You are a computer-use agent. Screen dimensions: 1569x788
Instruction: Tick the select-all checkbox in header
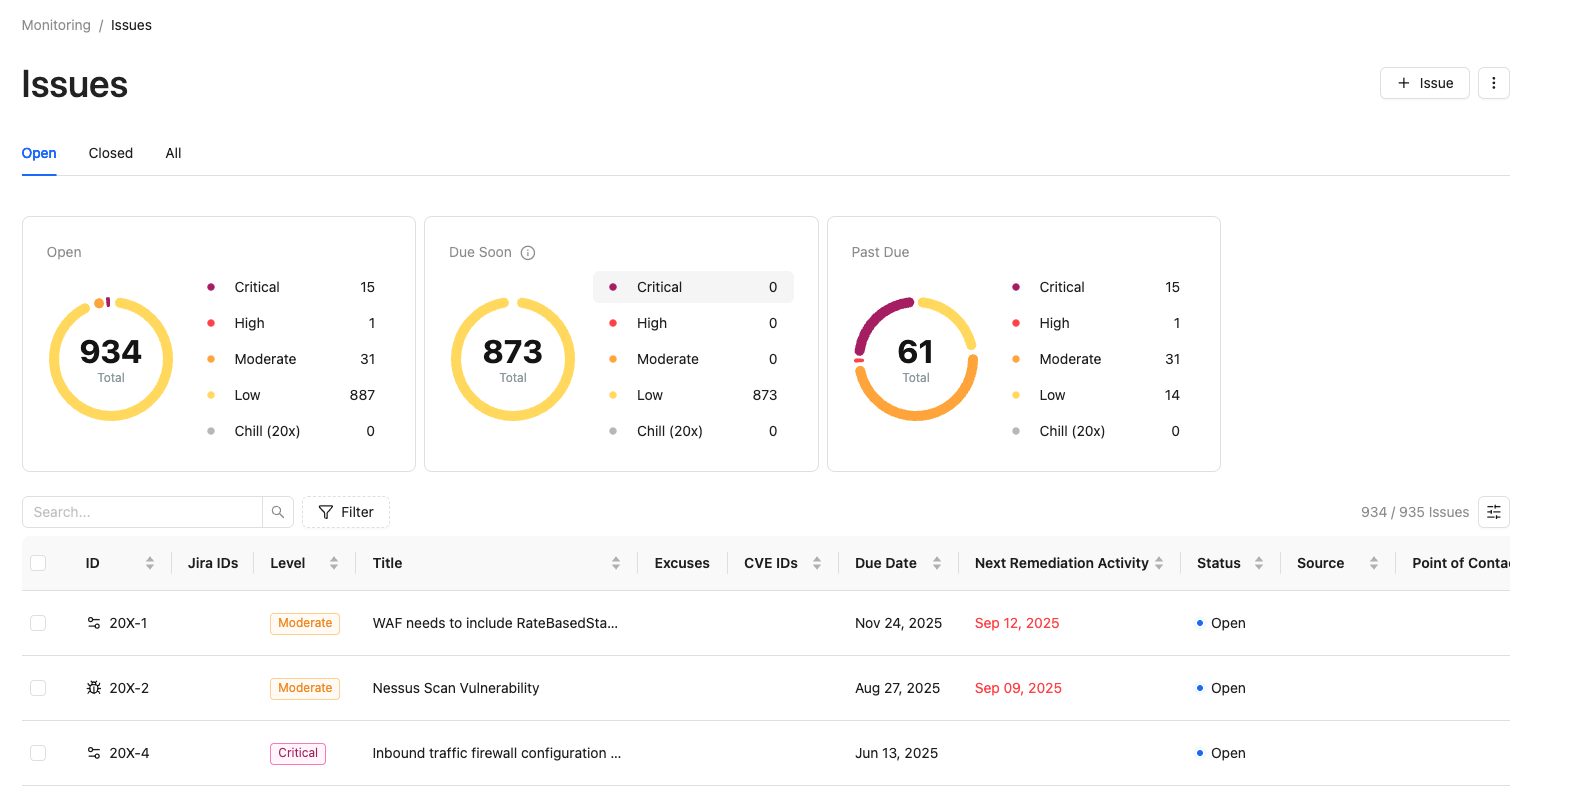[x=38, y=563]
